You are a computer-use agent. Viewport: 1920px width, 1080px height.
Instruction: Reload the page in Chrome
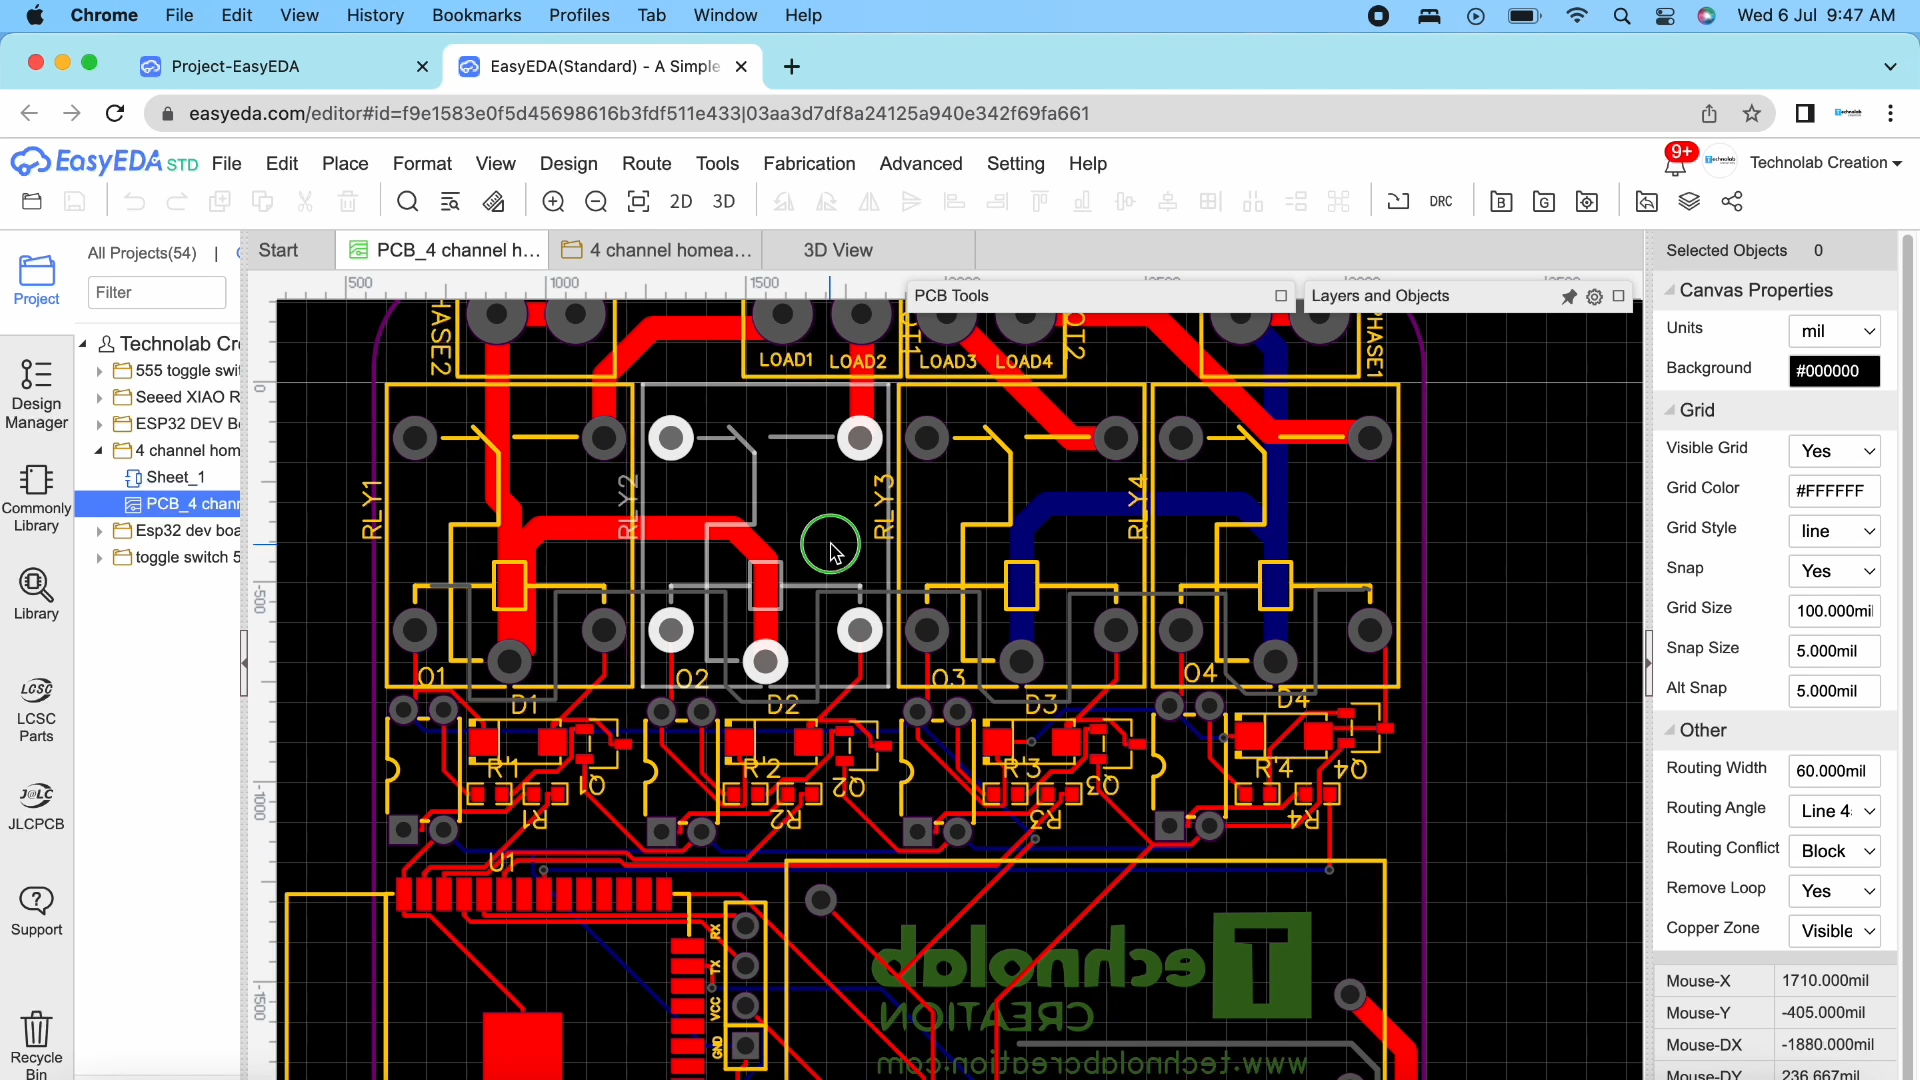pyautogui.click(x=115, y=114)
